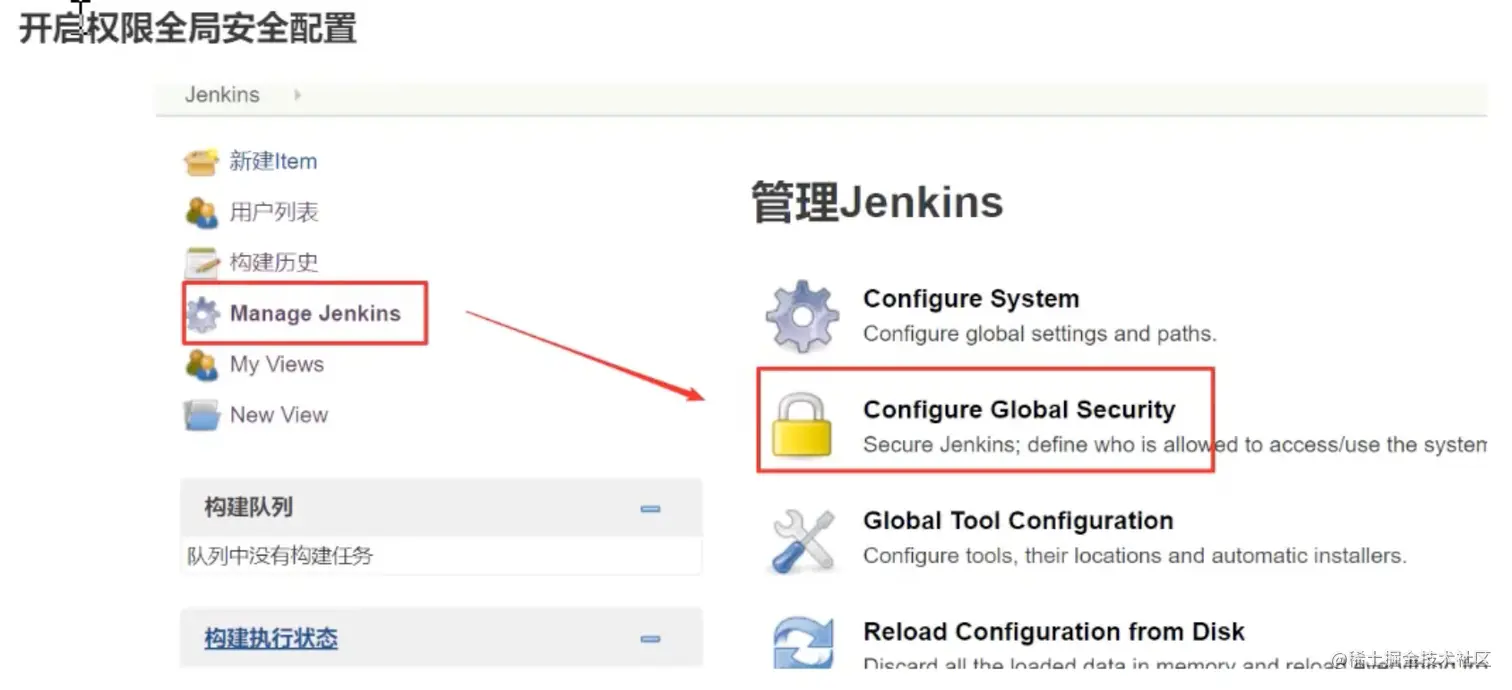This screenshot has height=690, width=1512.
Task: Select the 开启权限全局安全配置 heading
Action: click(x=188, y=28)
